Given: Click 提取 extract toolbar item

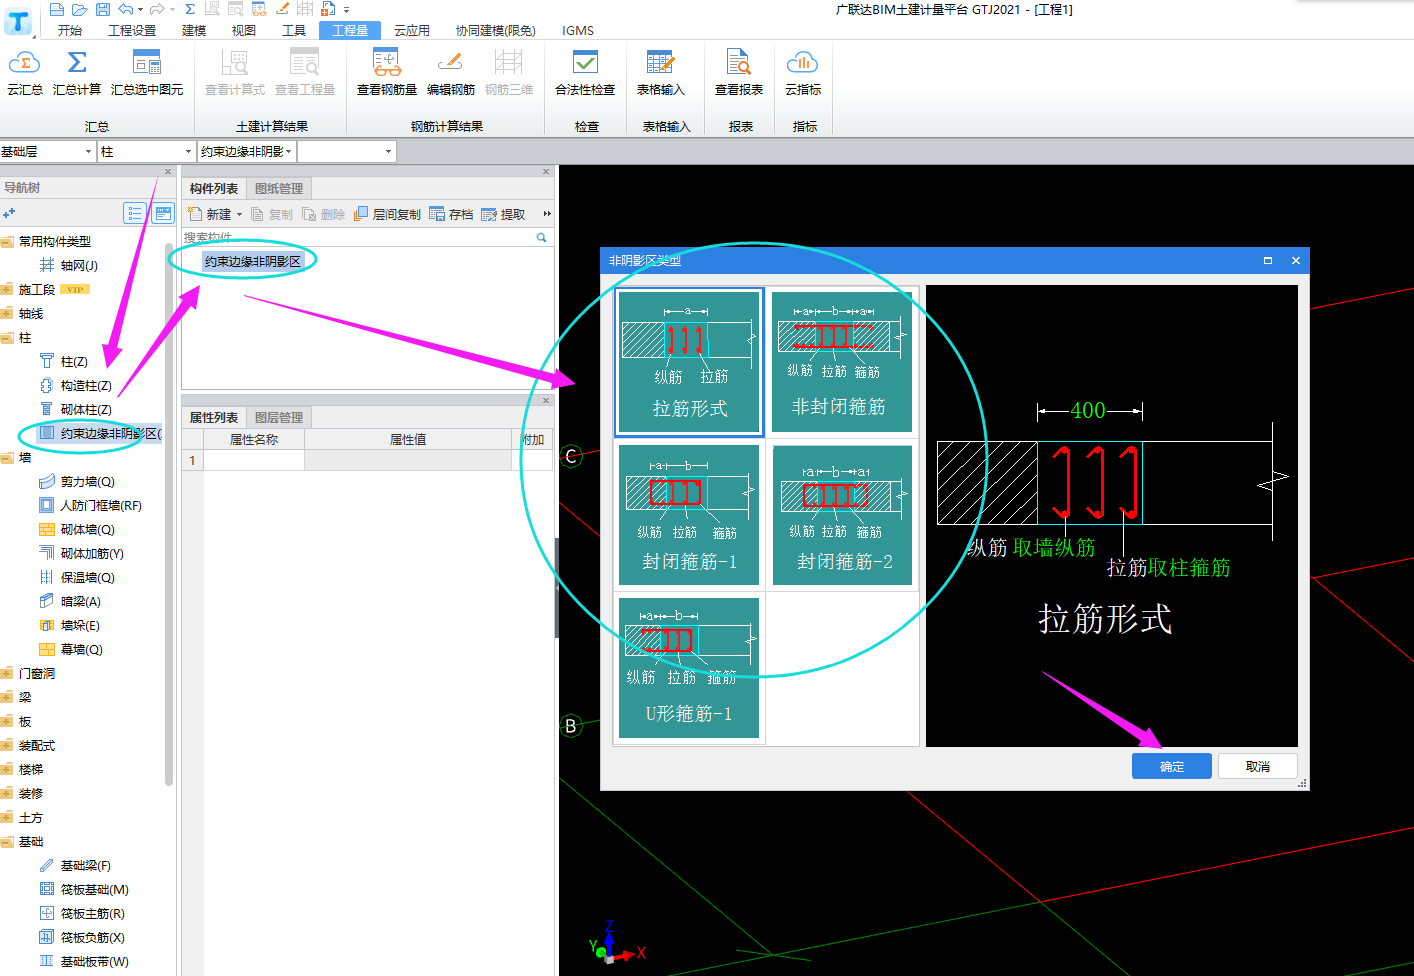Looking at the screenshot, I should (503, 214).
